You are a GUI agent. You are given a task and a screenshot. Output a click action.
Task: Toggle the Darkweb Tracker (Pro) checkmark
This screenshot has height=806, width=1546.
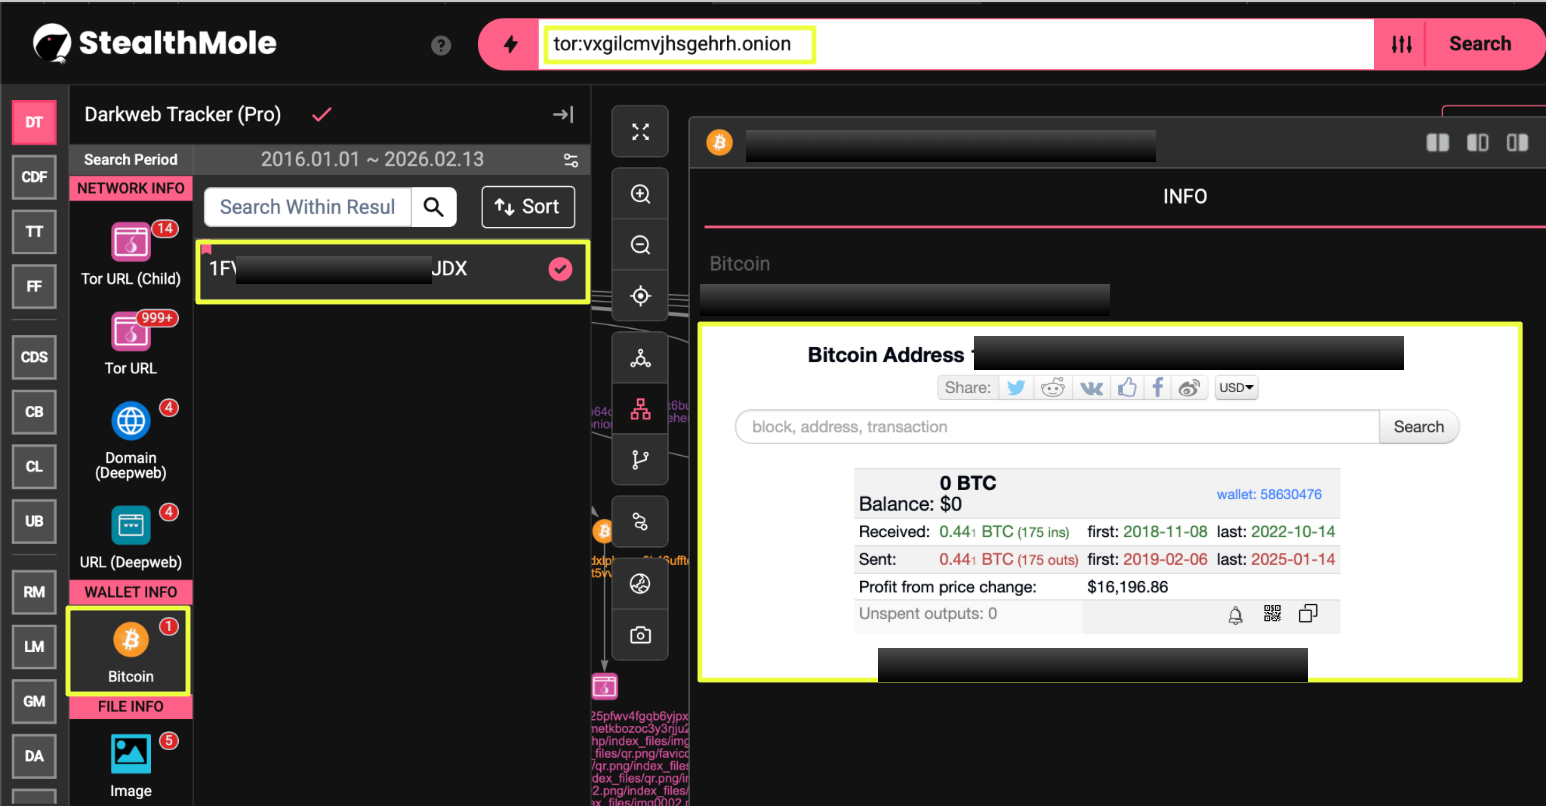pos(321,115)
